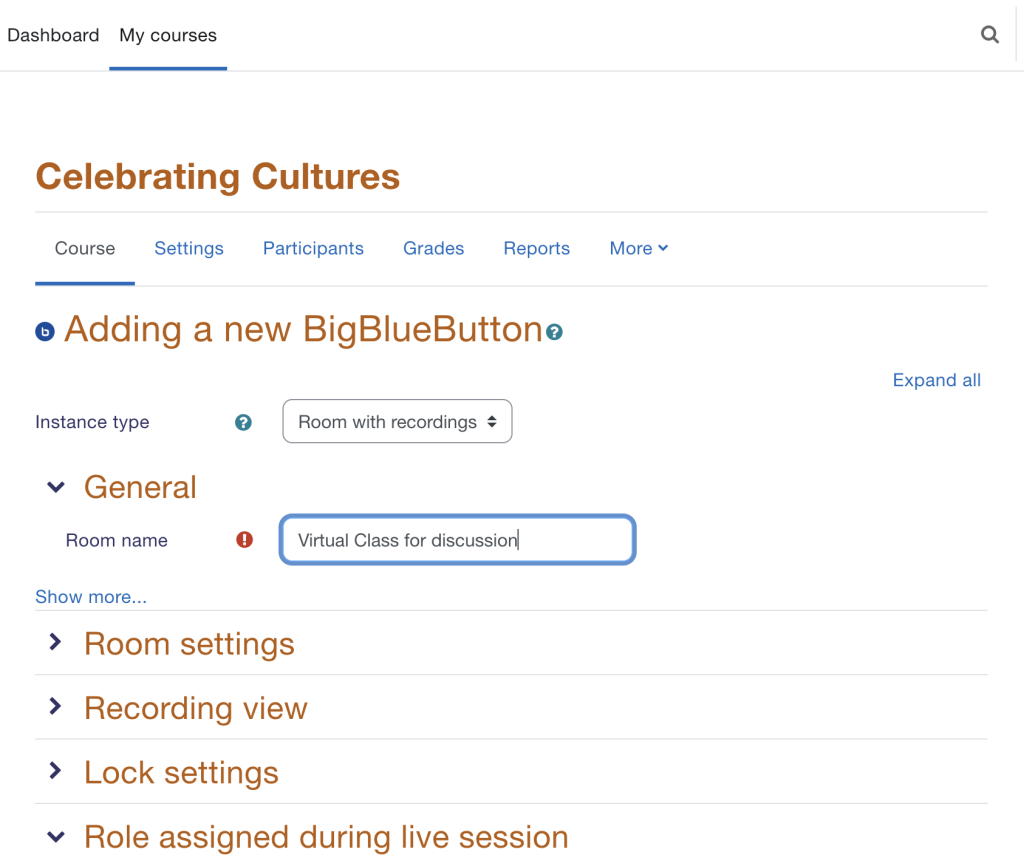Go to the Dashboard nav item
1024x855 pixels.
(53, 35)
